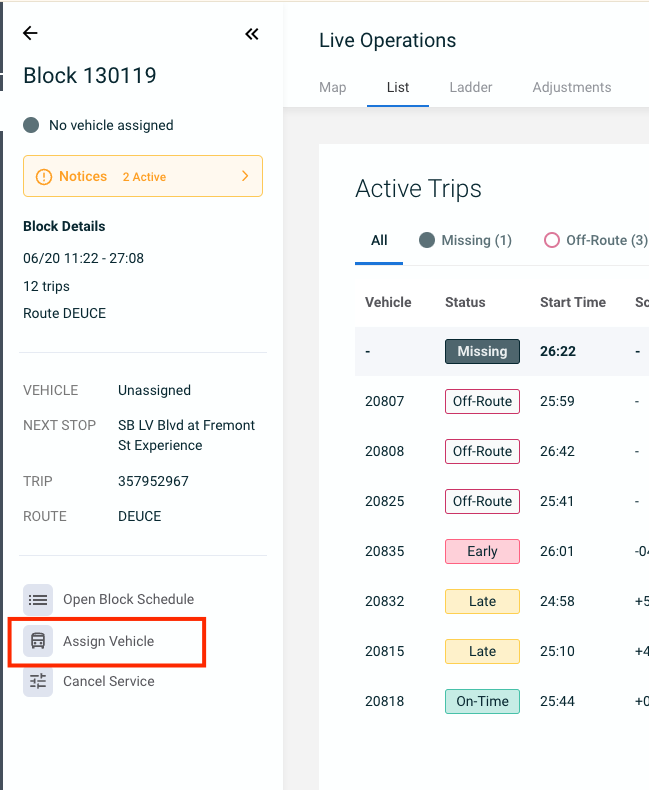Image resolution: width=649 pixels, height=790 pixels.
Task: Sort by the Vehicle column header
Action: tap(388, 302)
